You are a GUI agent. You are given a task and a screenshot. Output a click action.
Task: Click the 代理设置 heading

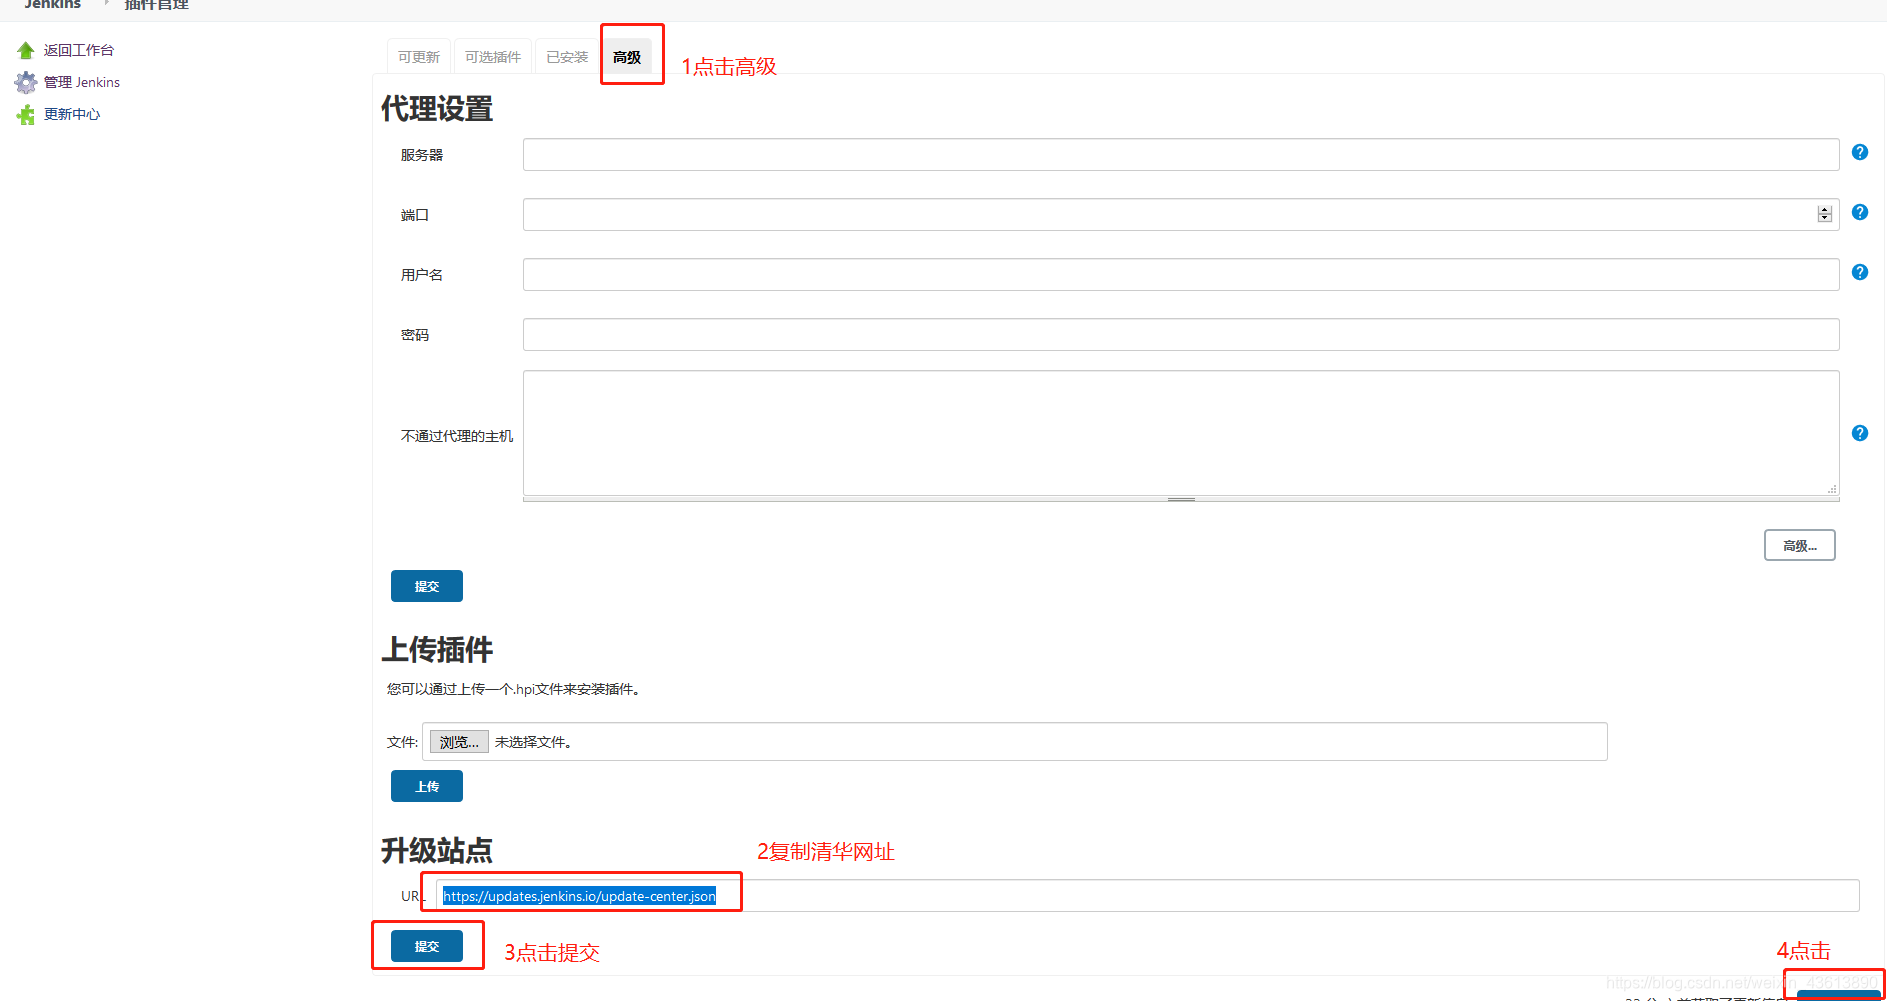pos(437,109)
